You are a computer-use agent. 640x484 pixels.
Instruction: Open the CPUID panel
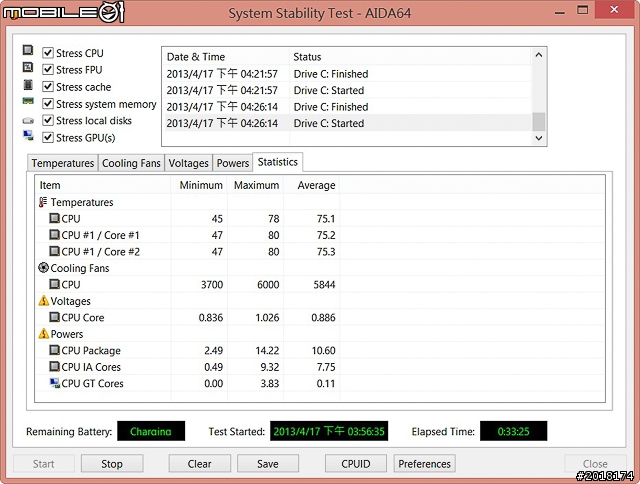(x=356, y=464)
